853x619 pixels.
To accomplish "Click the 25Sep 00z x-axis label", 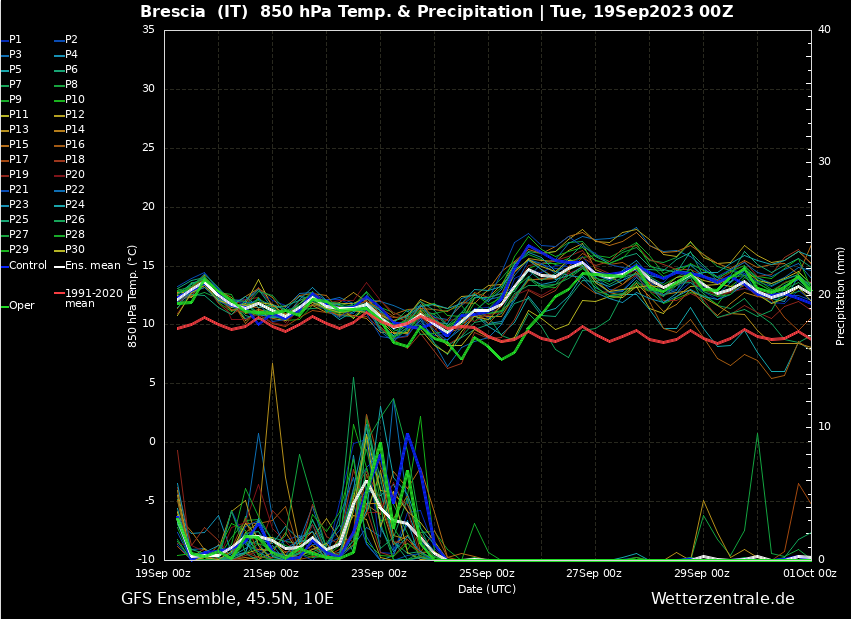I will [x=486, y=573].
